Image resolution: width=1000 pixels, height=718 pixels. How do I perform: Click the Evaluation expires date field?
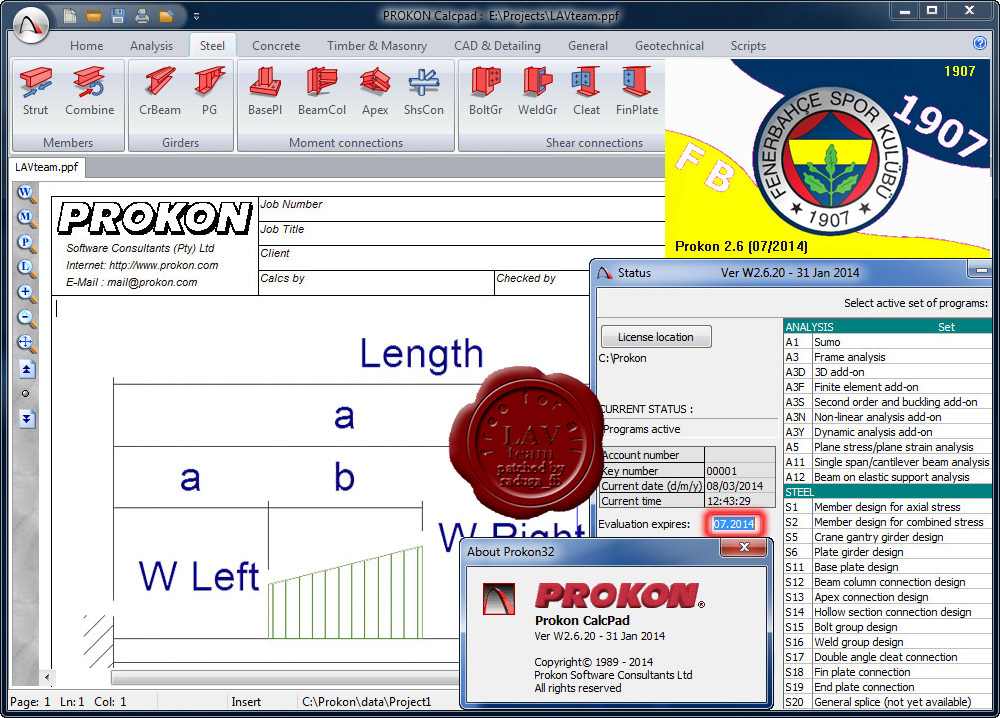[733, 524]
